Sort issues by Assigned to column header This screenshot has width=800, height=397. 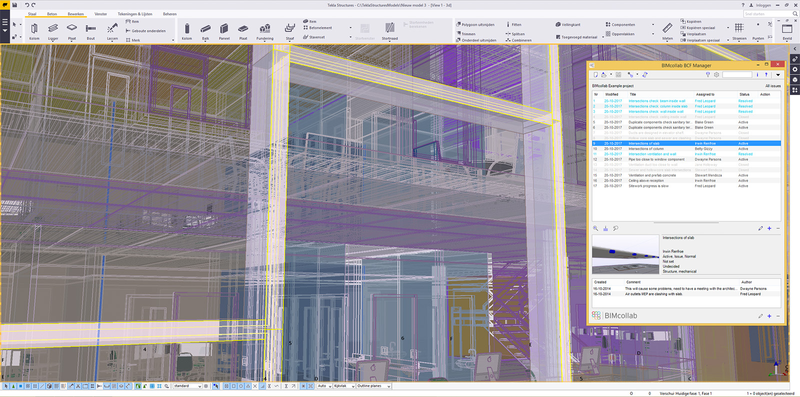pyautogui.click(x=706, y=94)
